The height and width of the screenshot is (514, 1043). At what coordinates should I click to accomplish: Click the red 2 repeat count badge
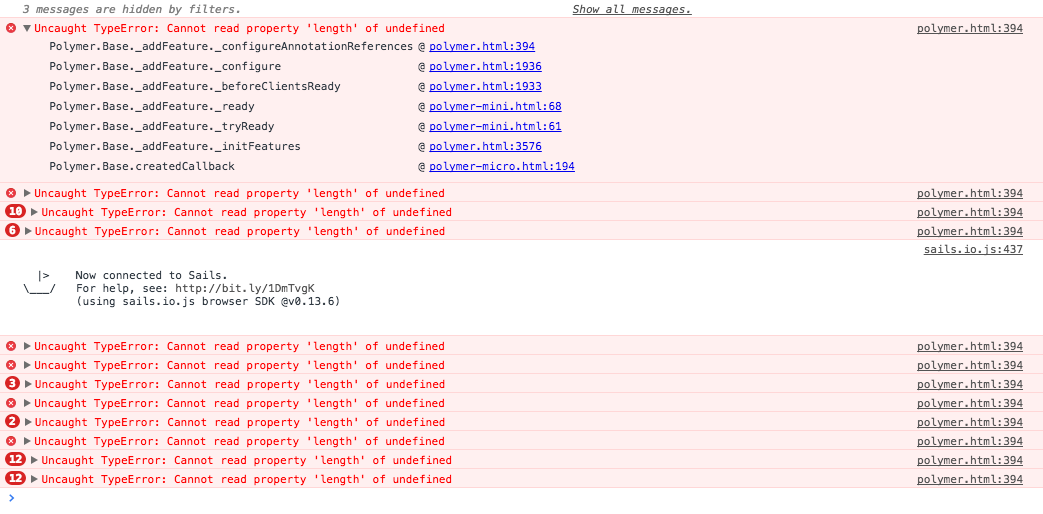tap(12, 422)
